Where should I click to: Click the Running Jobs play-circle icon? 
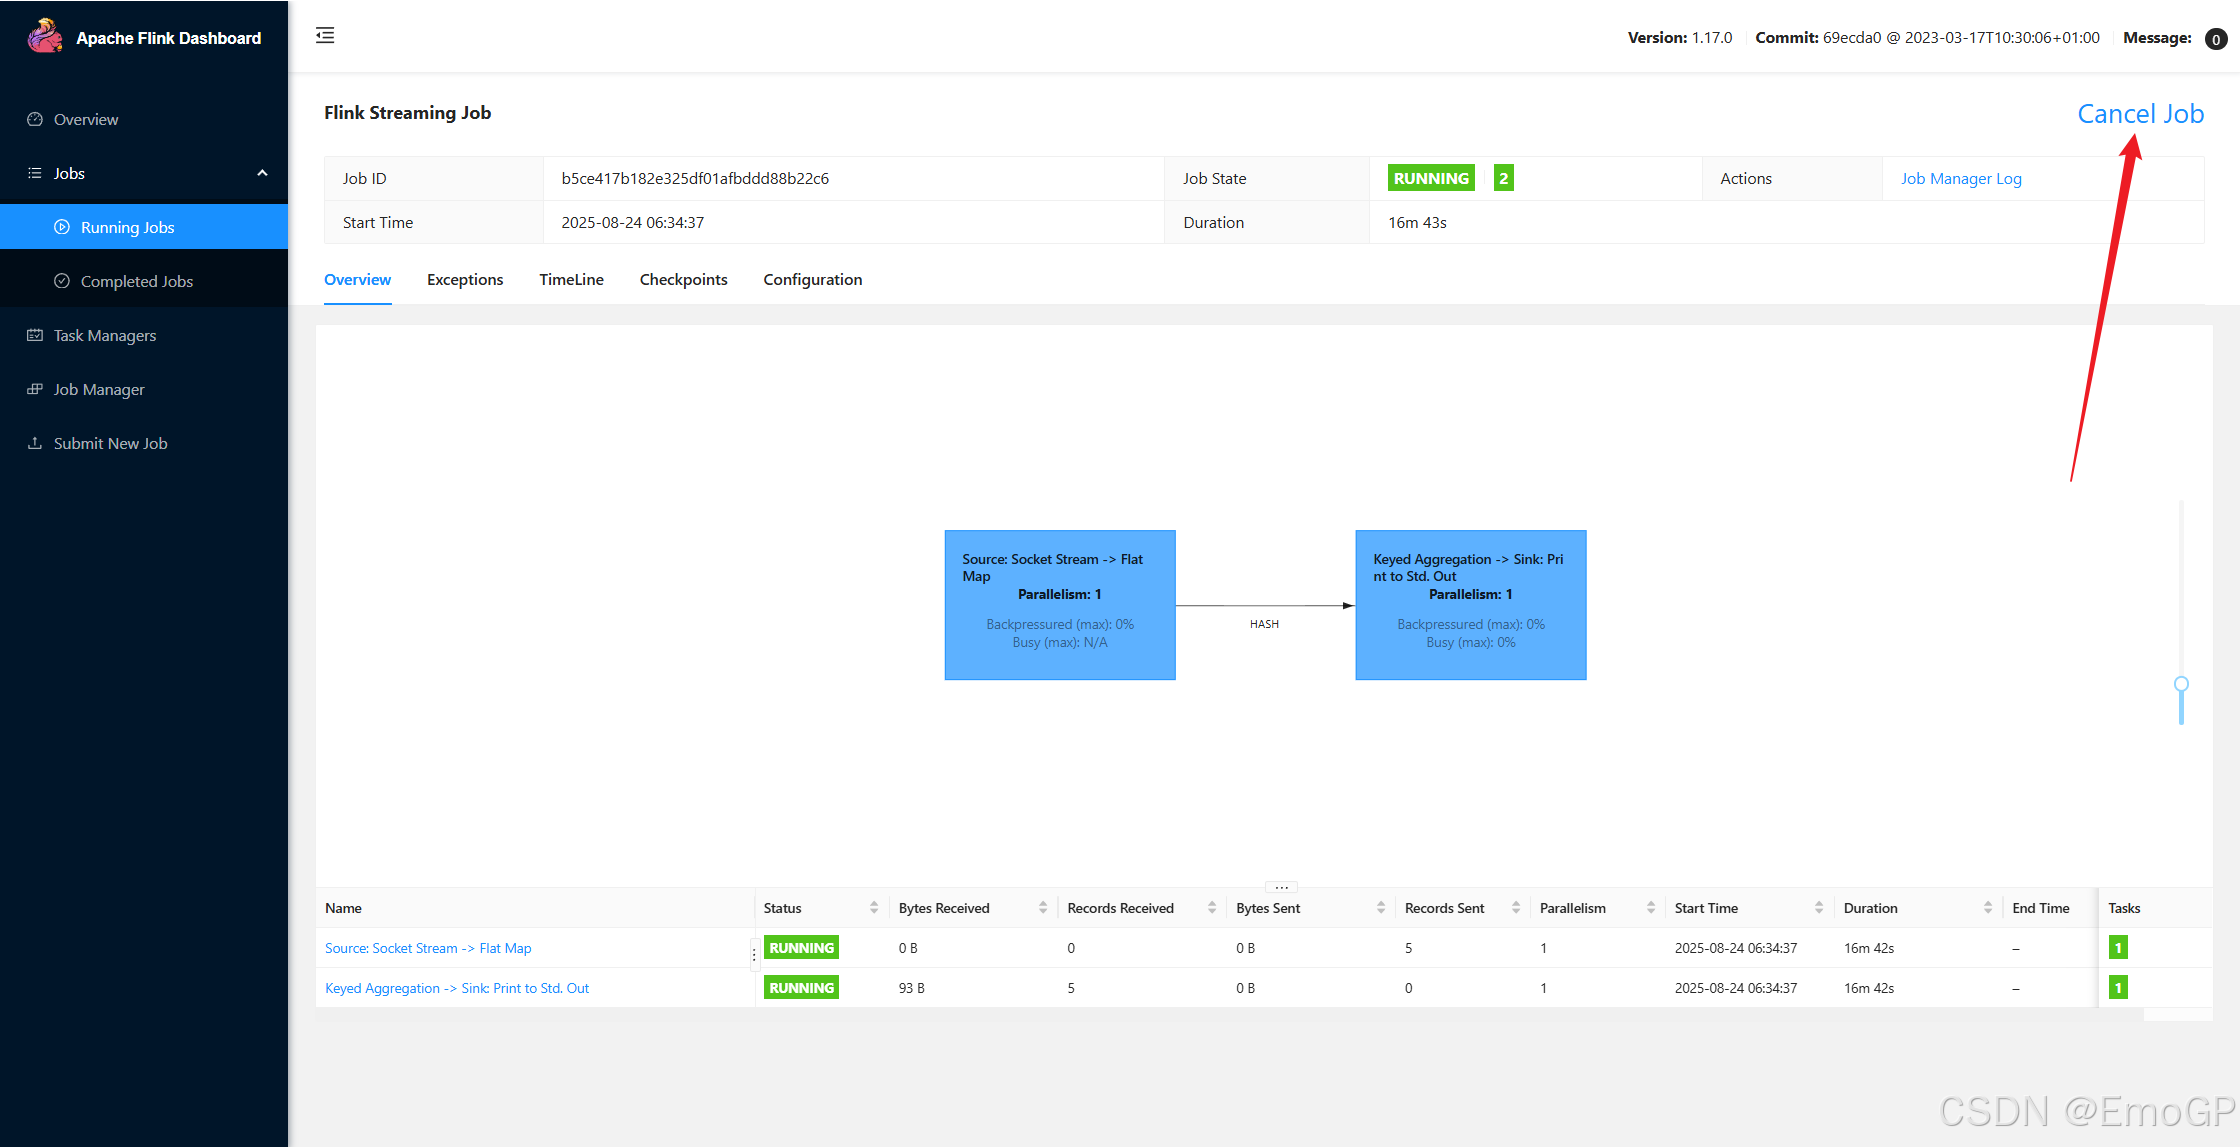click(62, 227)
